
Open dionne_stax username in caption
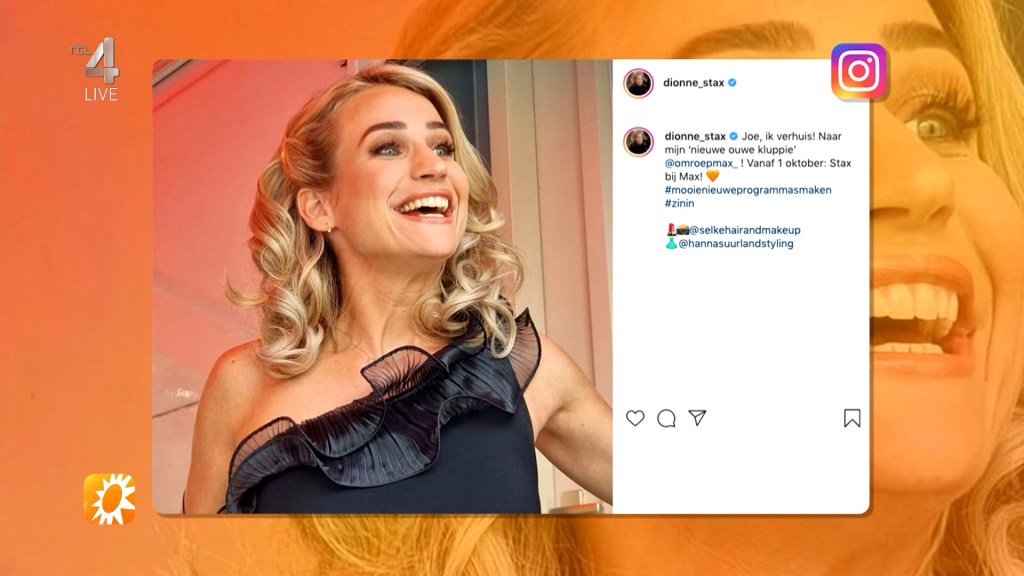[x=695, y=136]
